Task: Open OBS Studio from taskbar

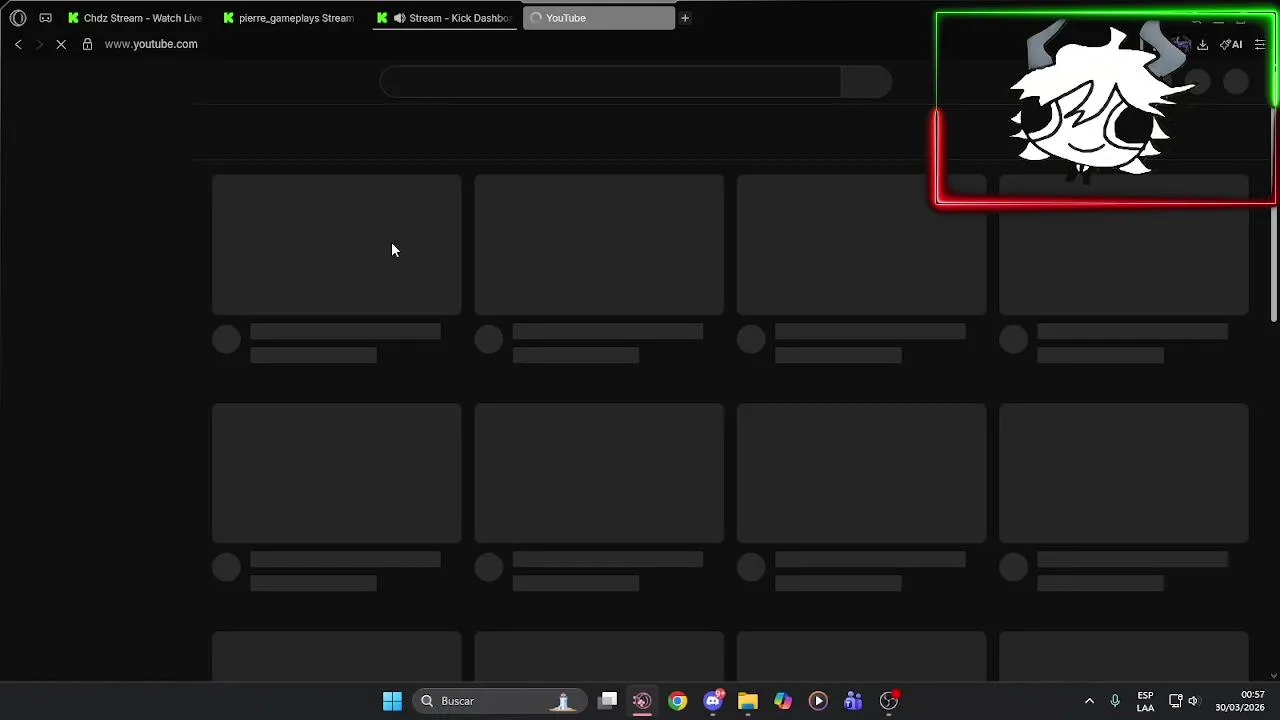Action: coord(889,701)
